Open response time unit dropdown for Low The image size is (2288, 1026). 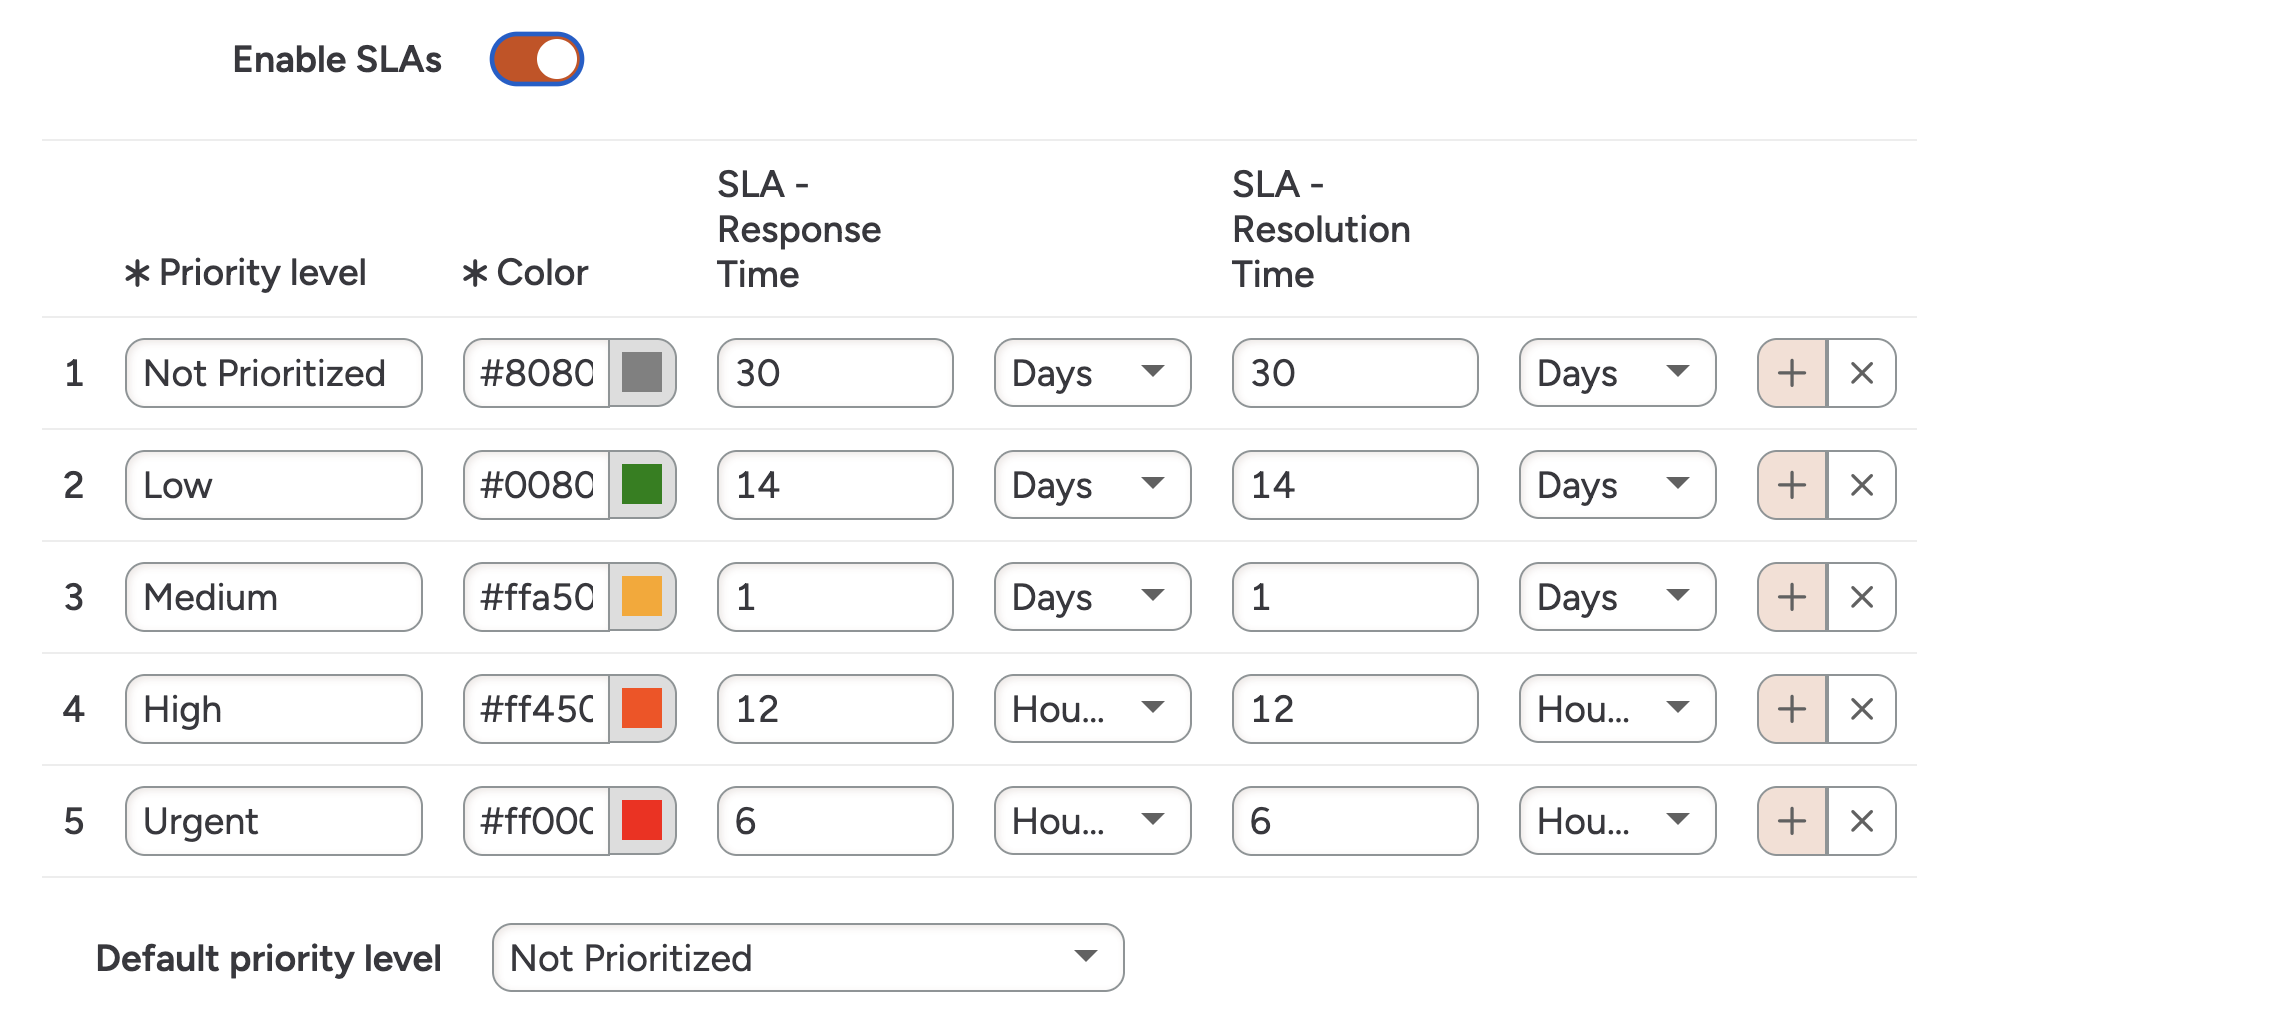point(1092,485)
